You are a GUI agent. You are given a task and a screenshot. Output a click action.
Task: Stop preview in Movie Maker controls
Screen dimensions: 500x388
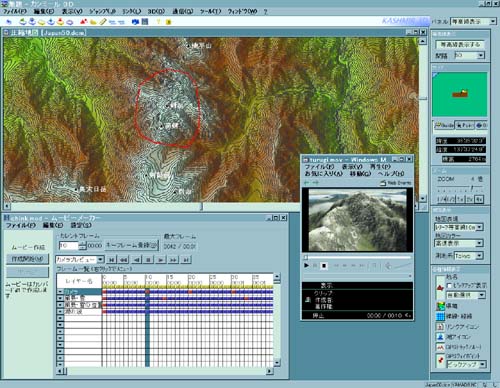(149, 259)
